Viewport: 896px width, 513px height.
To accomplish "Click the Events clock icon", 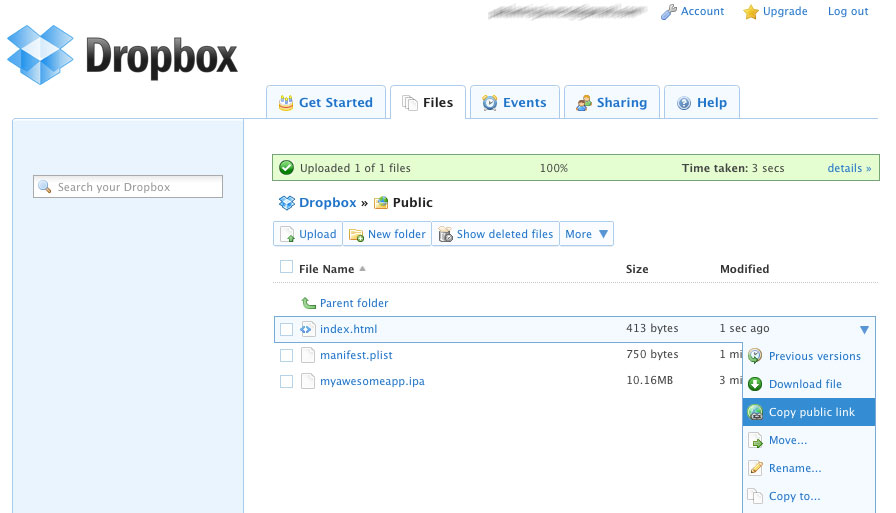I will click(490, 103).
